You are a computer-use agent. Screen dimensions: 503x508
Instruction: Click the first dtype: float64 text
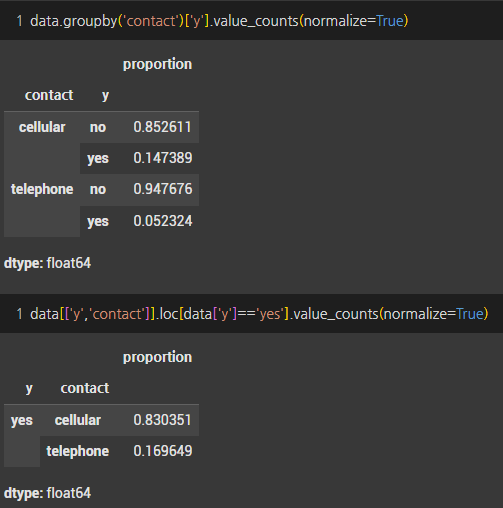47,263
